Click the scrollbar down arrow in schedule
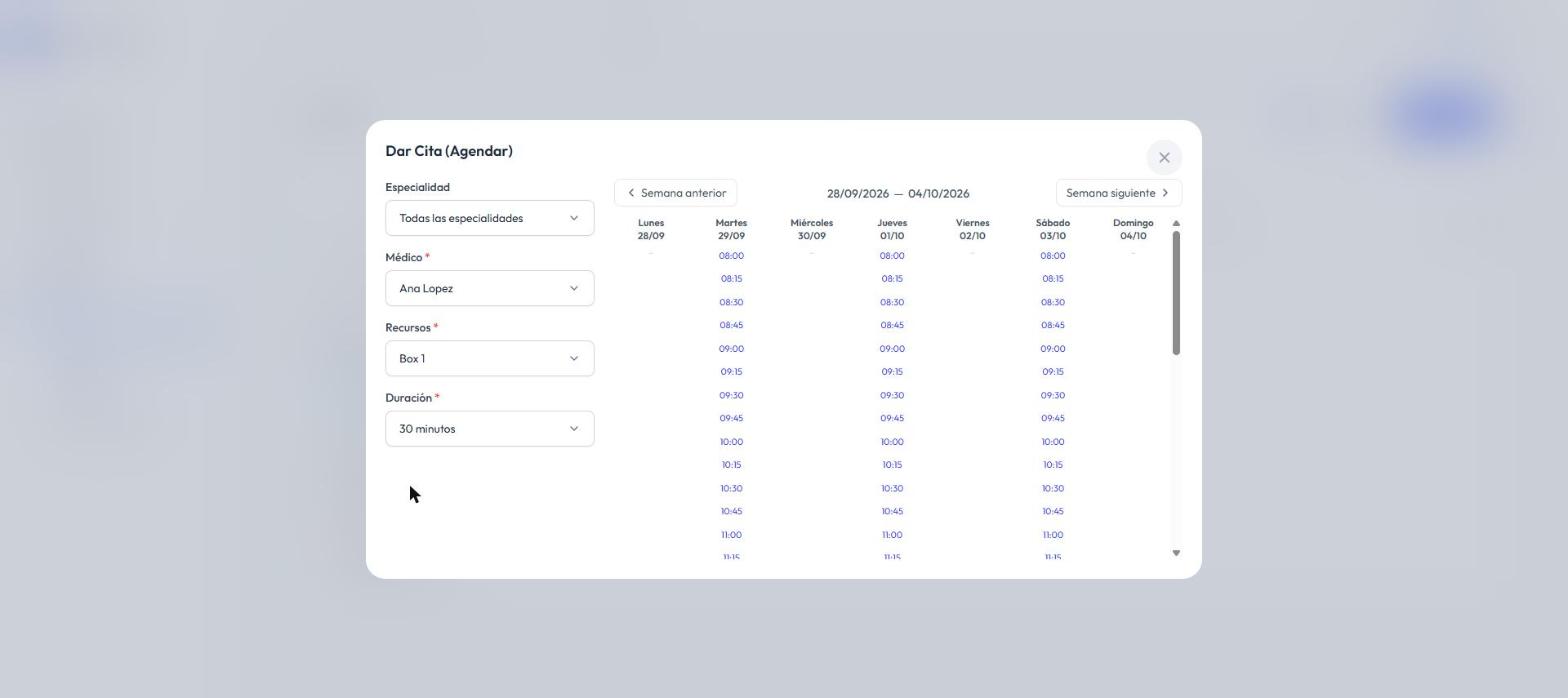The height and width of the screenshot is (698, 1568). pos(1176,553)
